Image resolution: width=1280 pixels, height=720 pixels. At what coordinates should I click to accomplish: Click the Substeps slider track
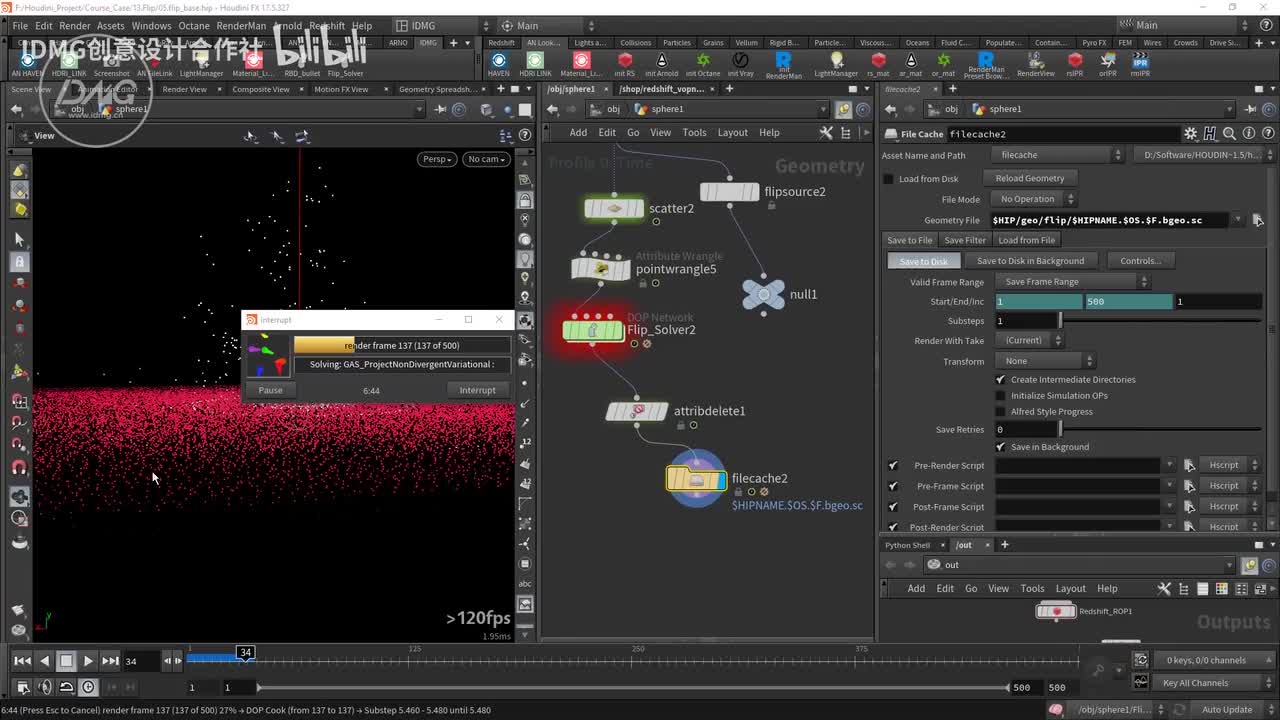point(1160,321)
